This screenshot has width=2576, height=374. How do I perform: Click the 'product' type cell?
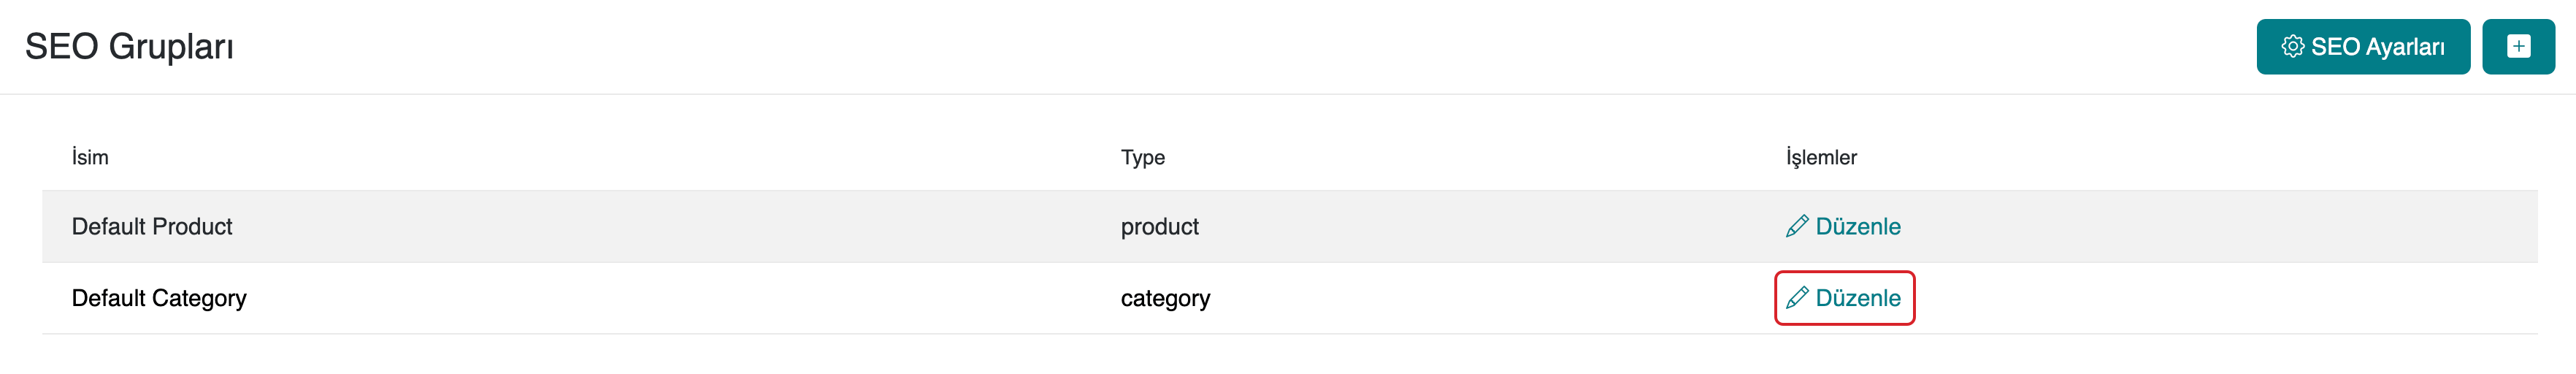click(x=1159, y=226)
